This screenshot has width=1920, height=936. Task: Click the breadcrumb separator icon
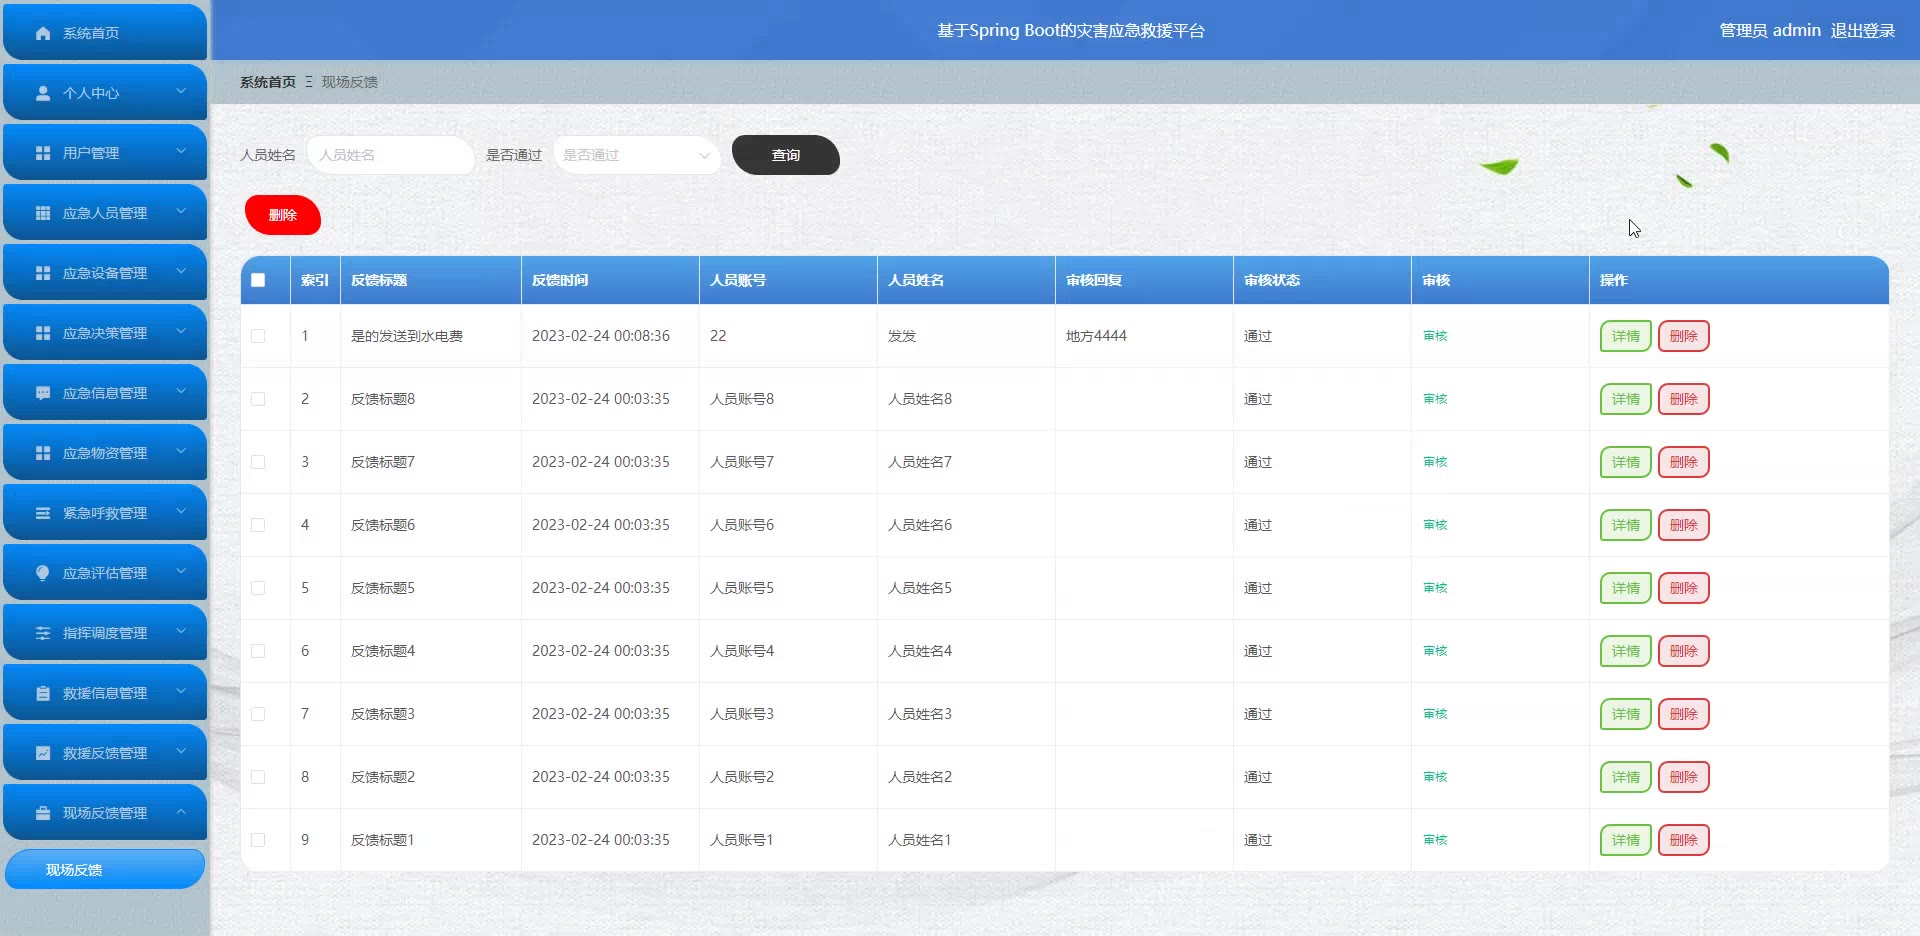point(309,82)
